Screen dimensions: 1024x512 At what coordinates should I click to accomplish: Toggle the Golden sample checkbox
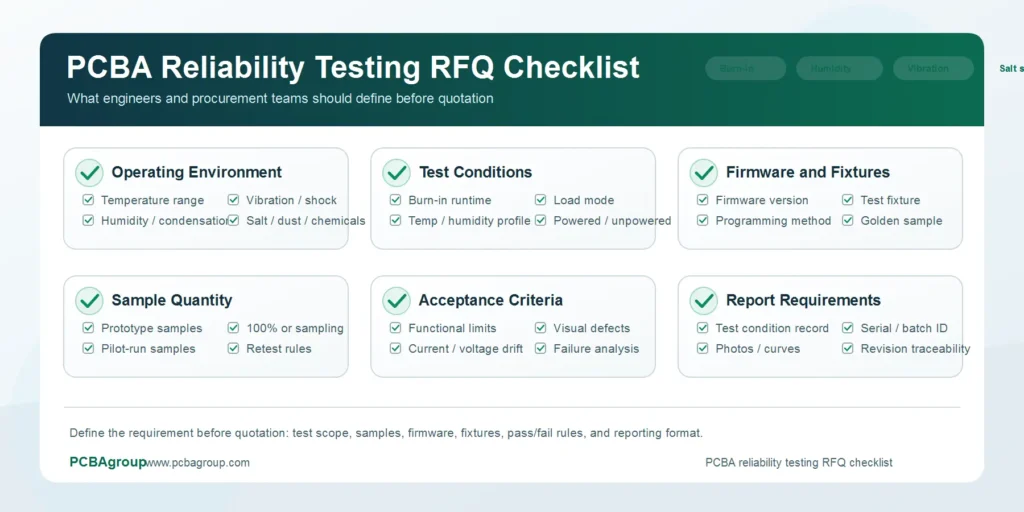point(848,221)
